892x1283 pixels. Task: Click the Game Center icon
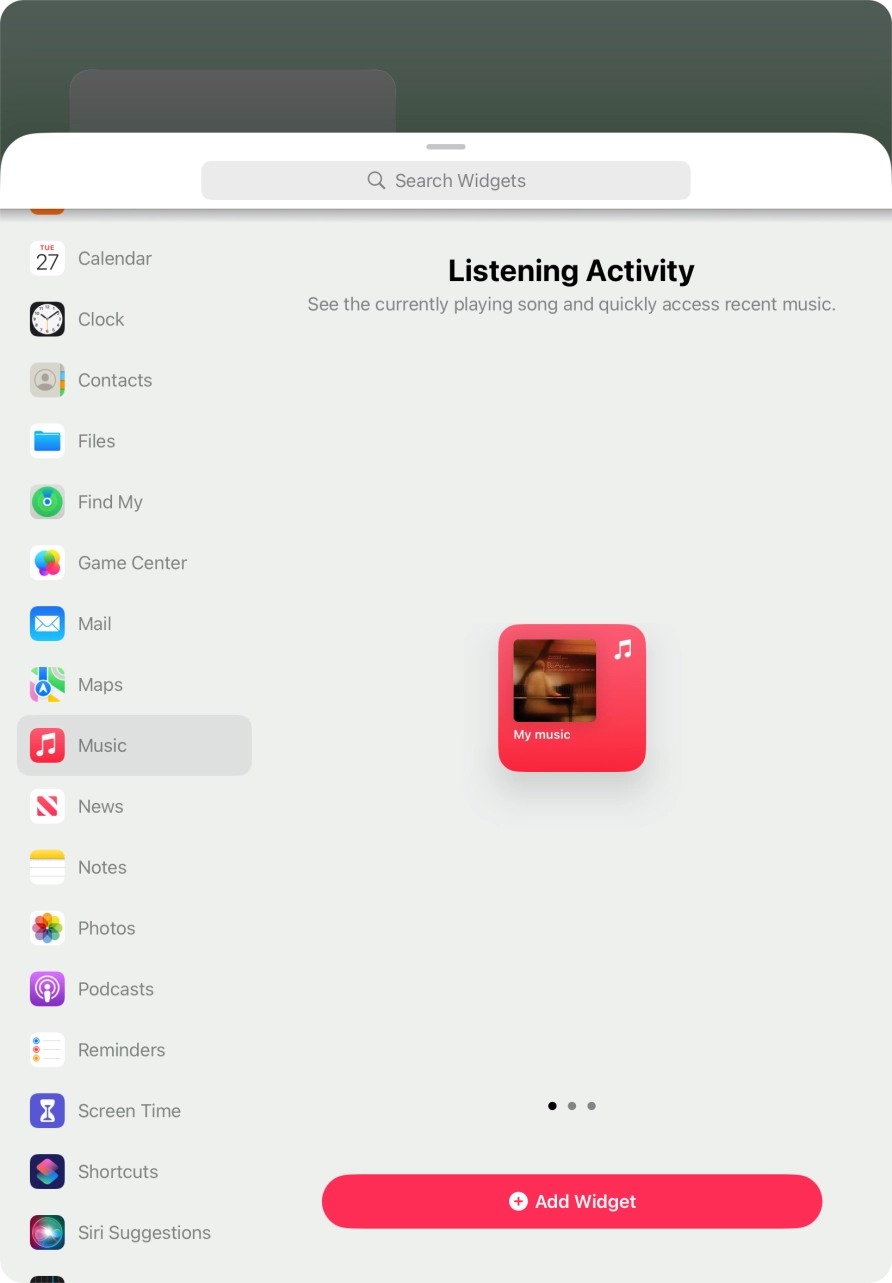(47, 562)
